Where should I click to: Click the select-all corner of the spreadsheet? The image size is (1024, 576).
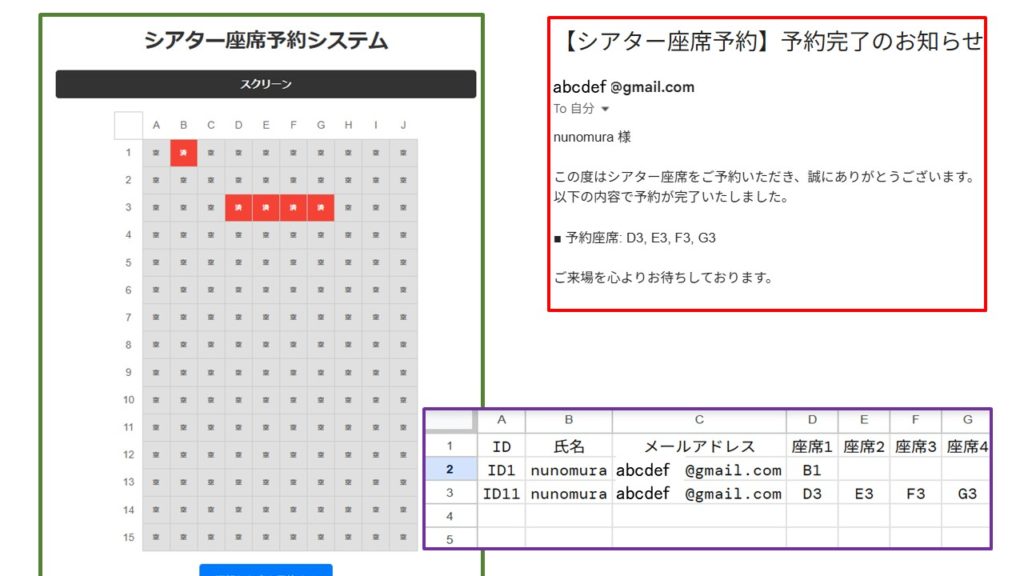(x=450, y=421)
